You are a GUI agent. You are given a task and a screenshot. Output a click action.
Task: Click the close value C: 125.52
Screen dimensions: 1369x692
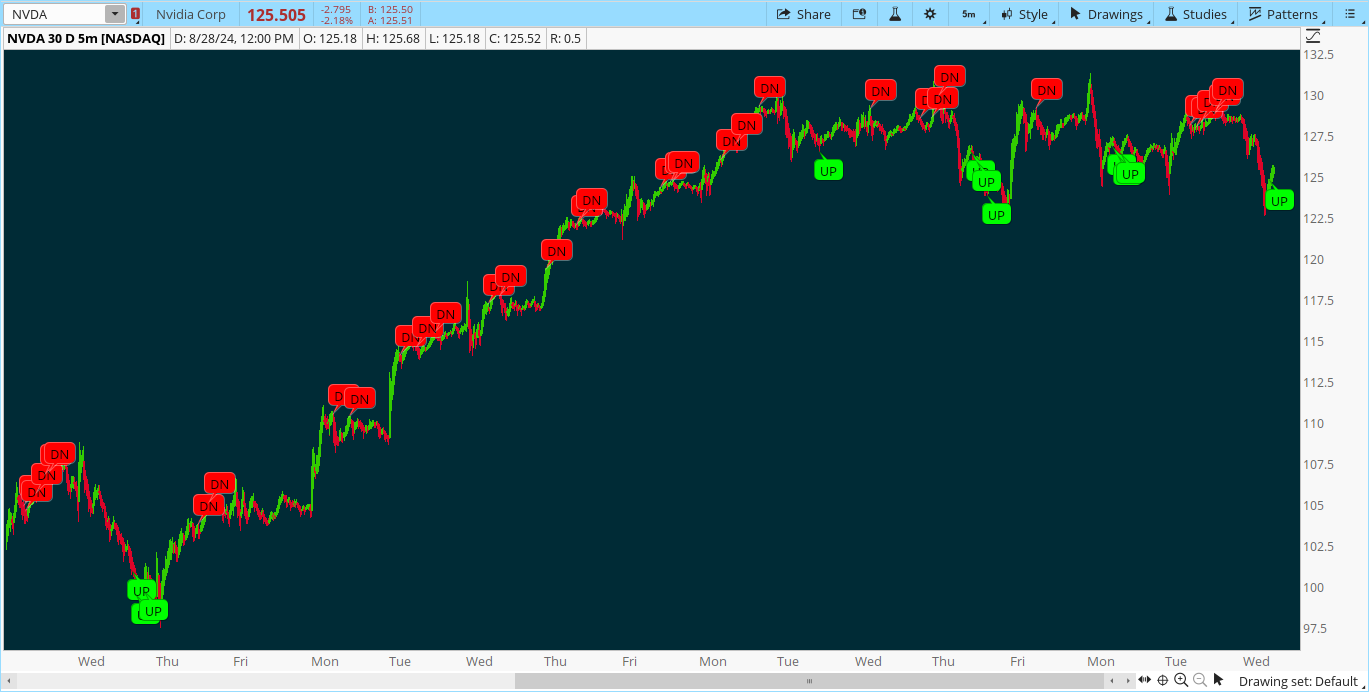(515, 38)
